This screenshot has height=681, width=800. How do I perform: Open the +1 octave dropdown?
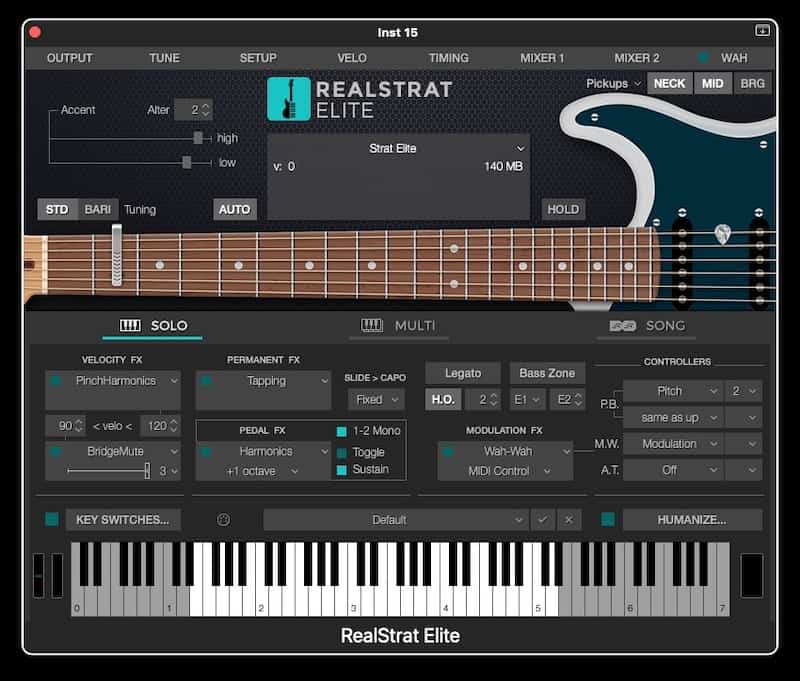pyautogui.click(x=262, y=471)
